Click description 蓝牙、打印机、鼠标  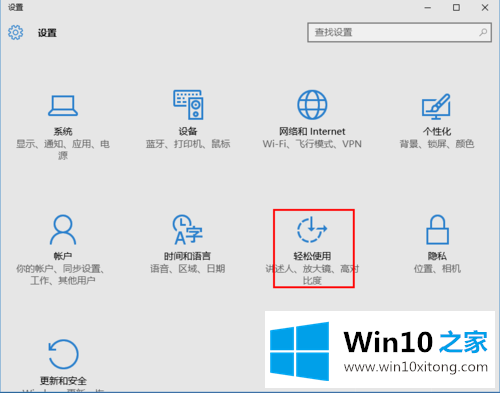click(188, 144)
